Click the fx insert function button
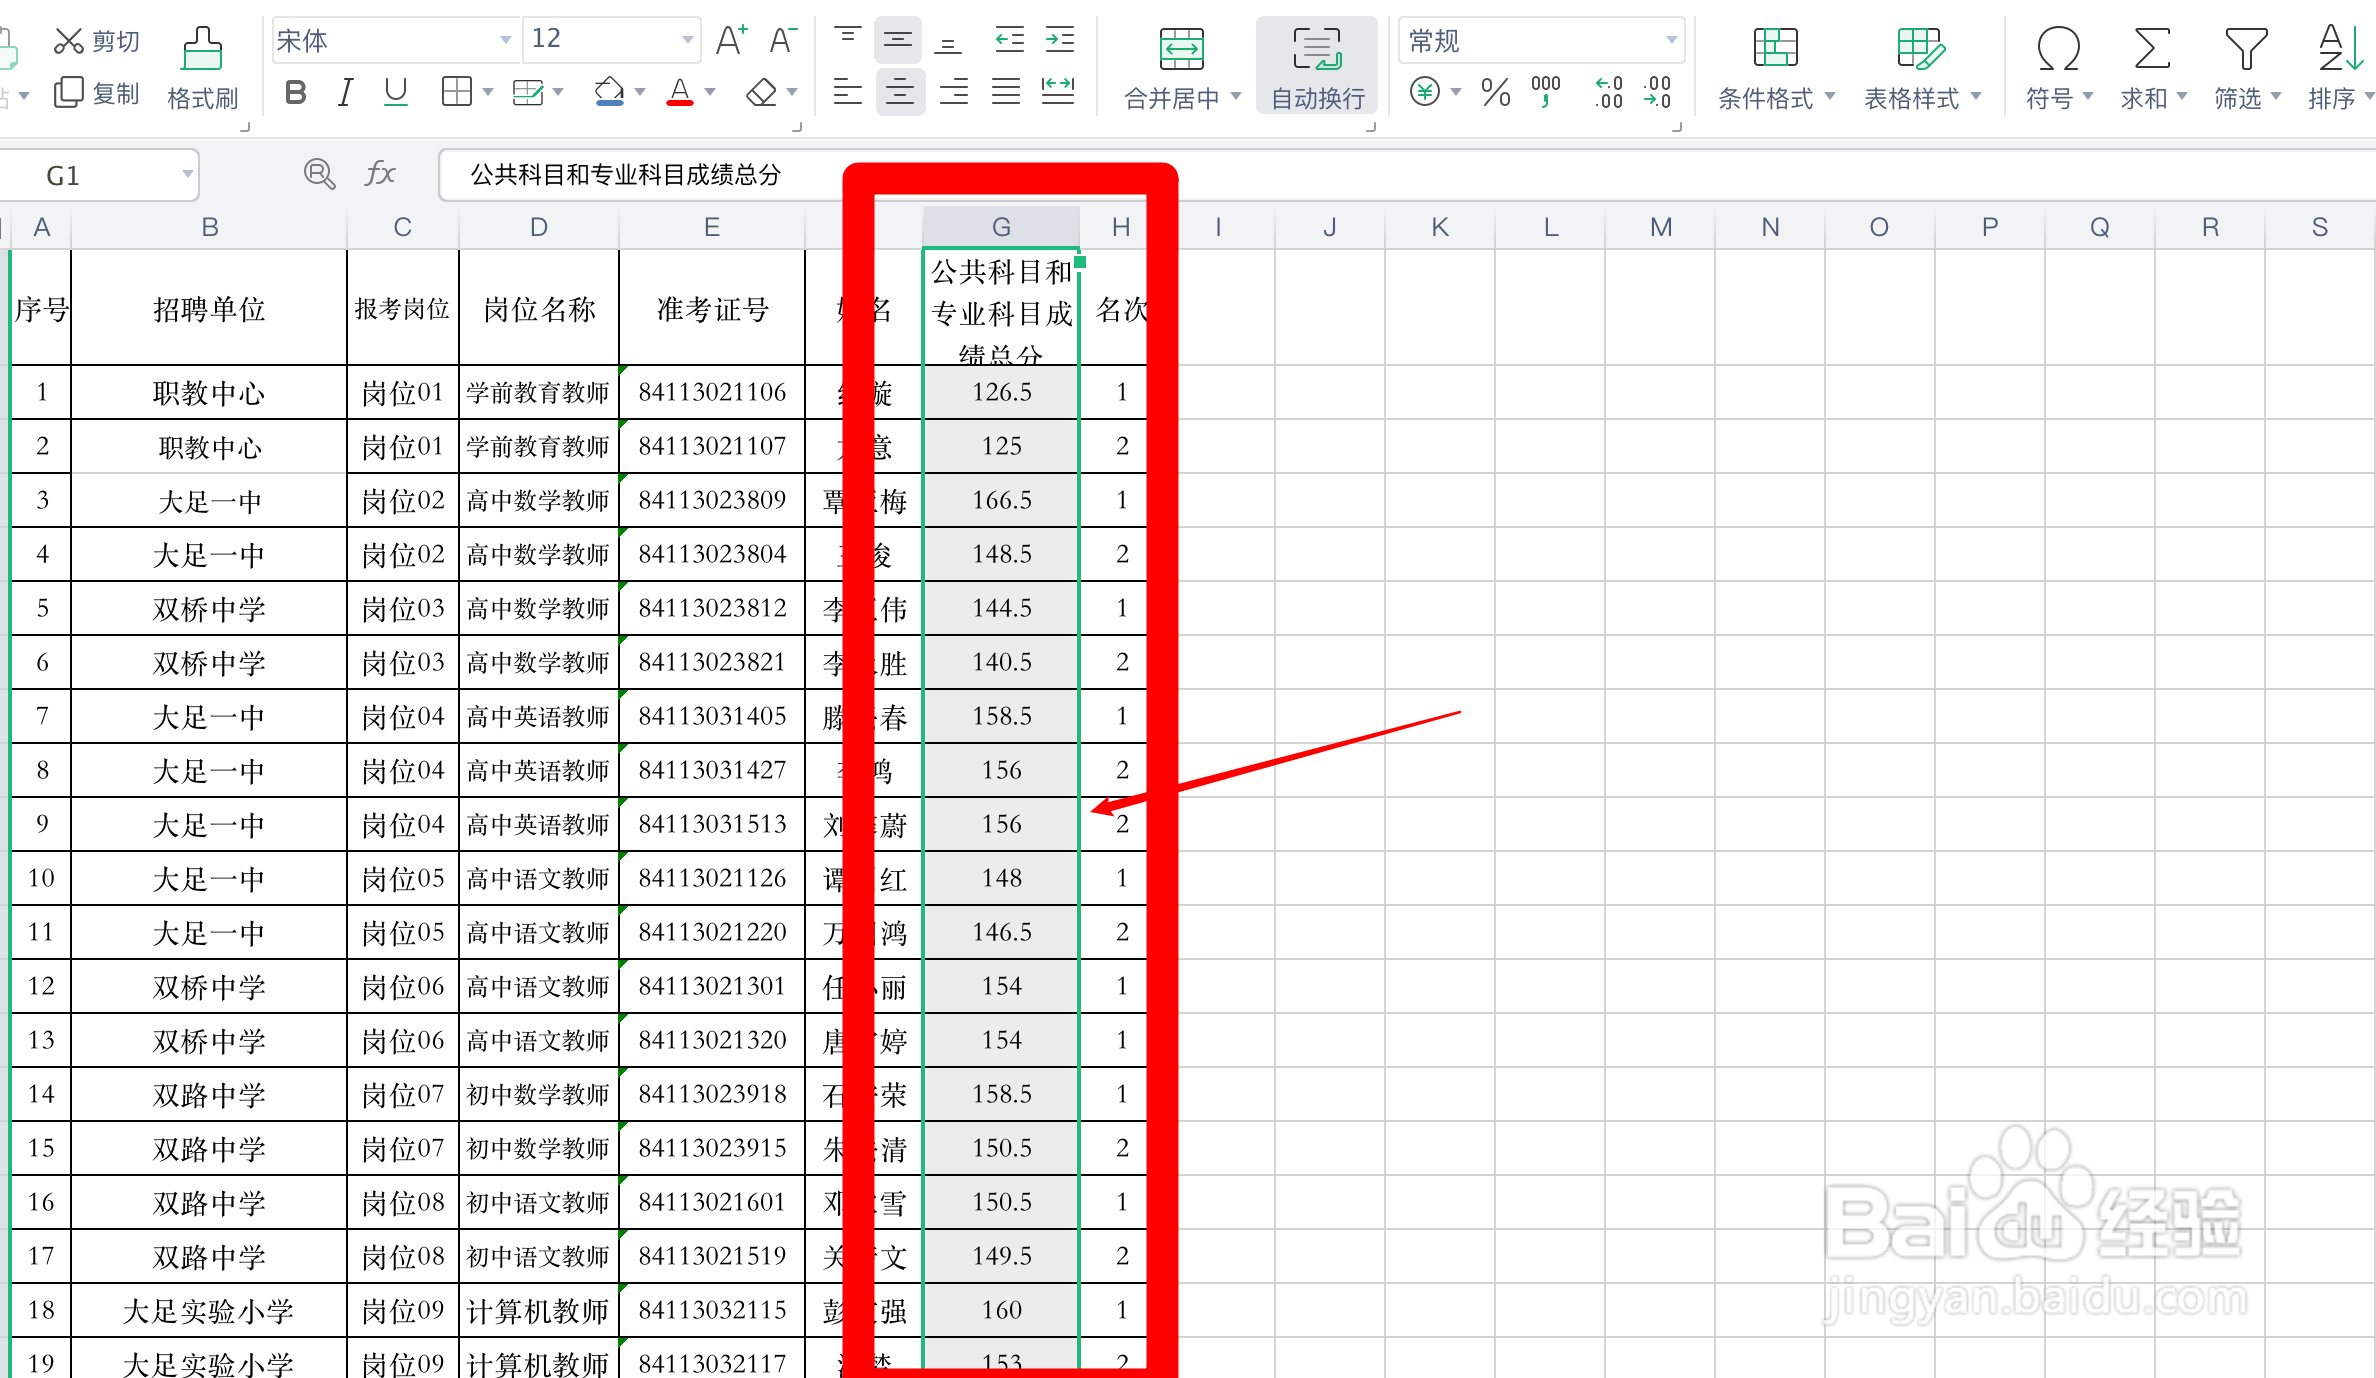The width and height of the screenshot is (2376, 1378). [x=380, y=174]
